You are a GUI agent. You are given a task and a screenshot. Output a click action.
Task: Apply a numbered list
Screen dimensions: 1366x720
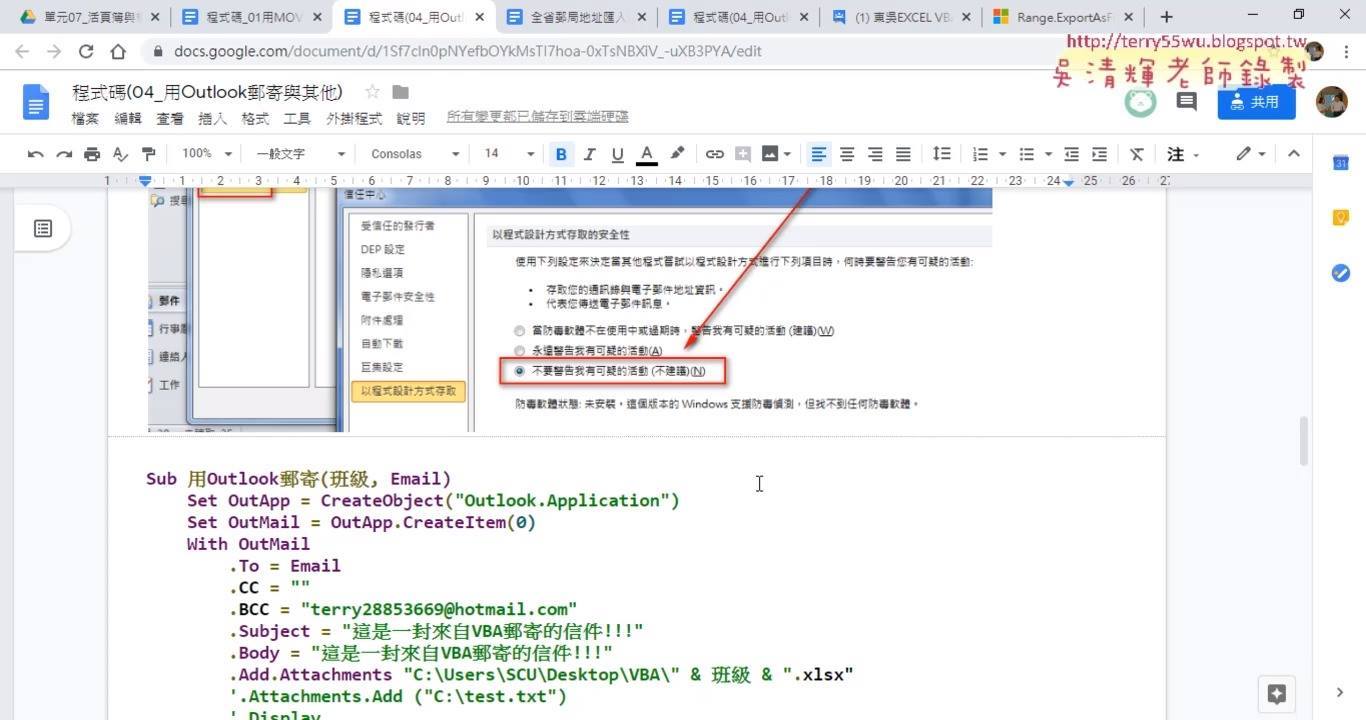point(979,154)
